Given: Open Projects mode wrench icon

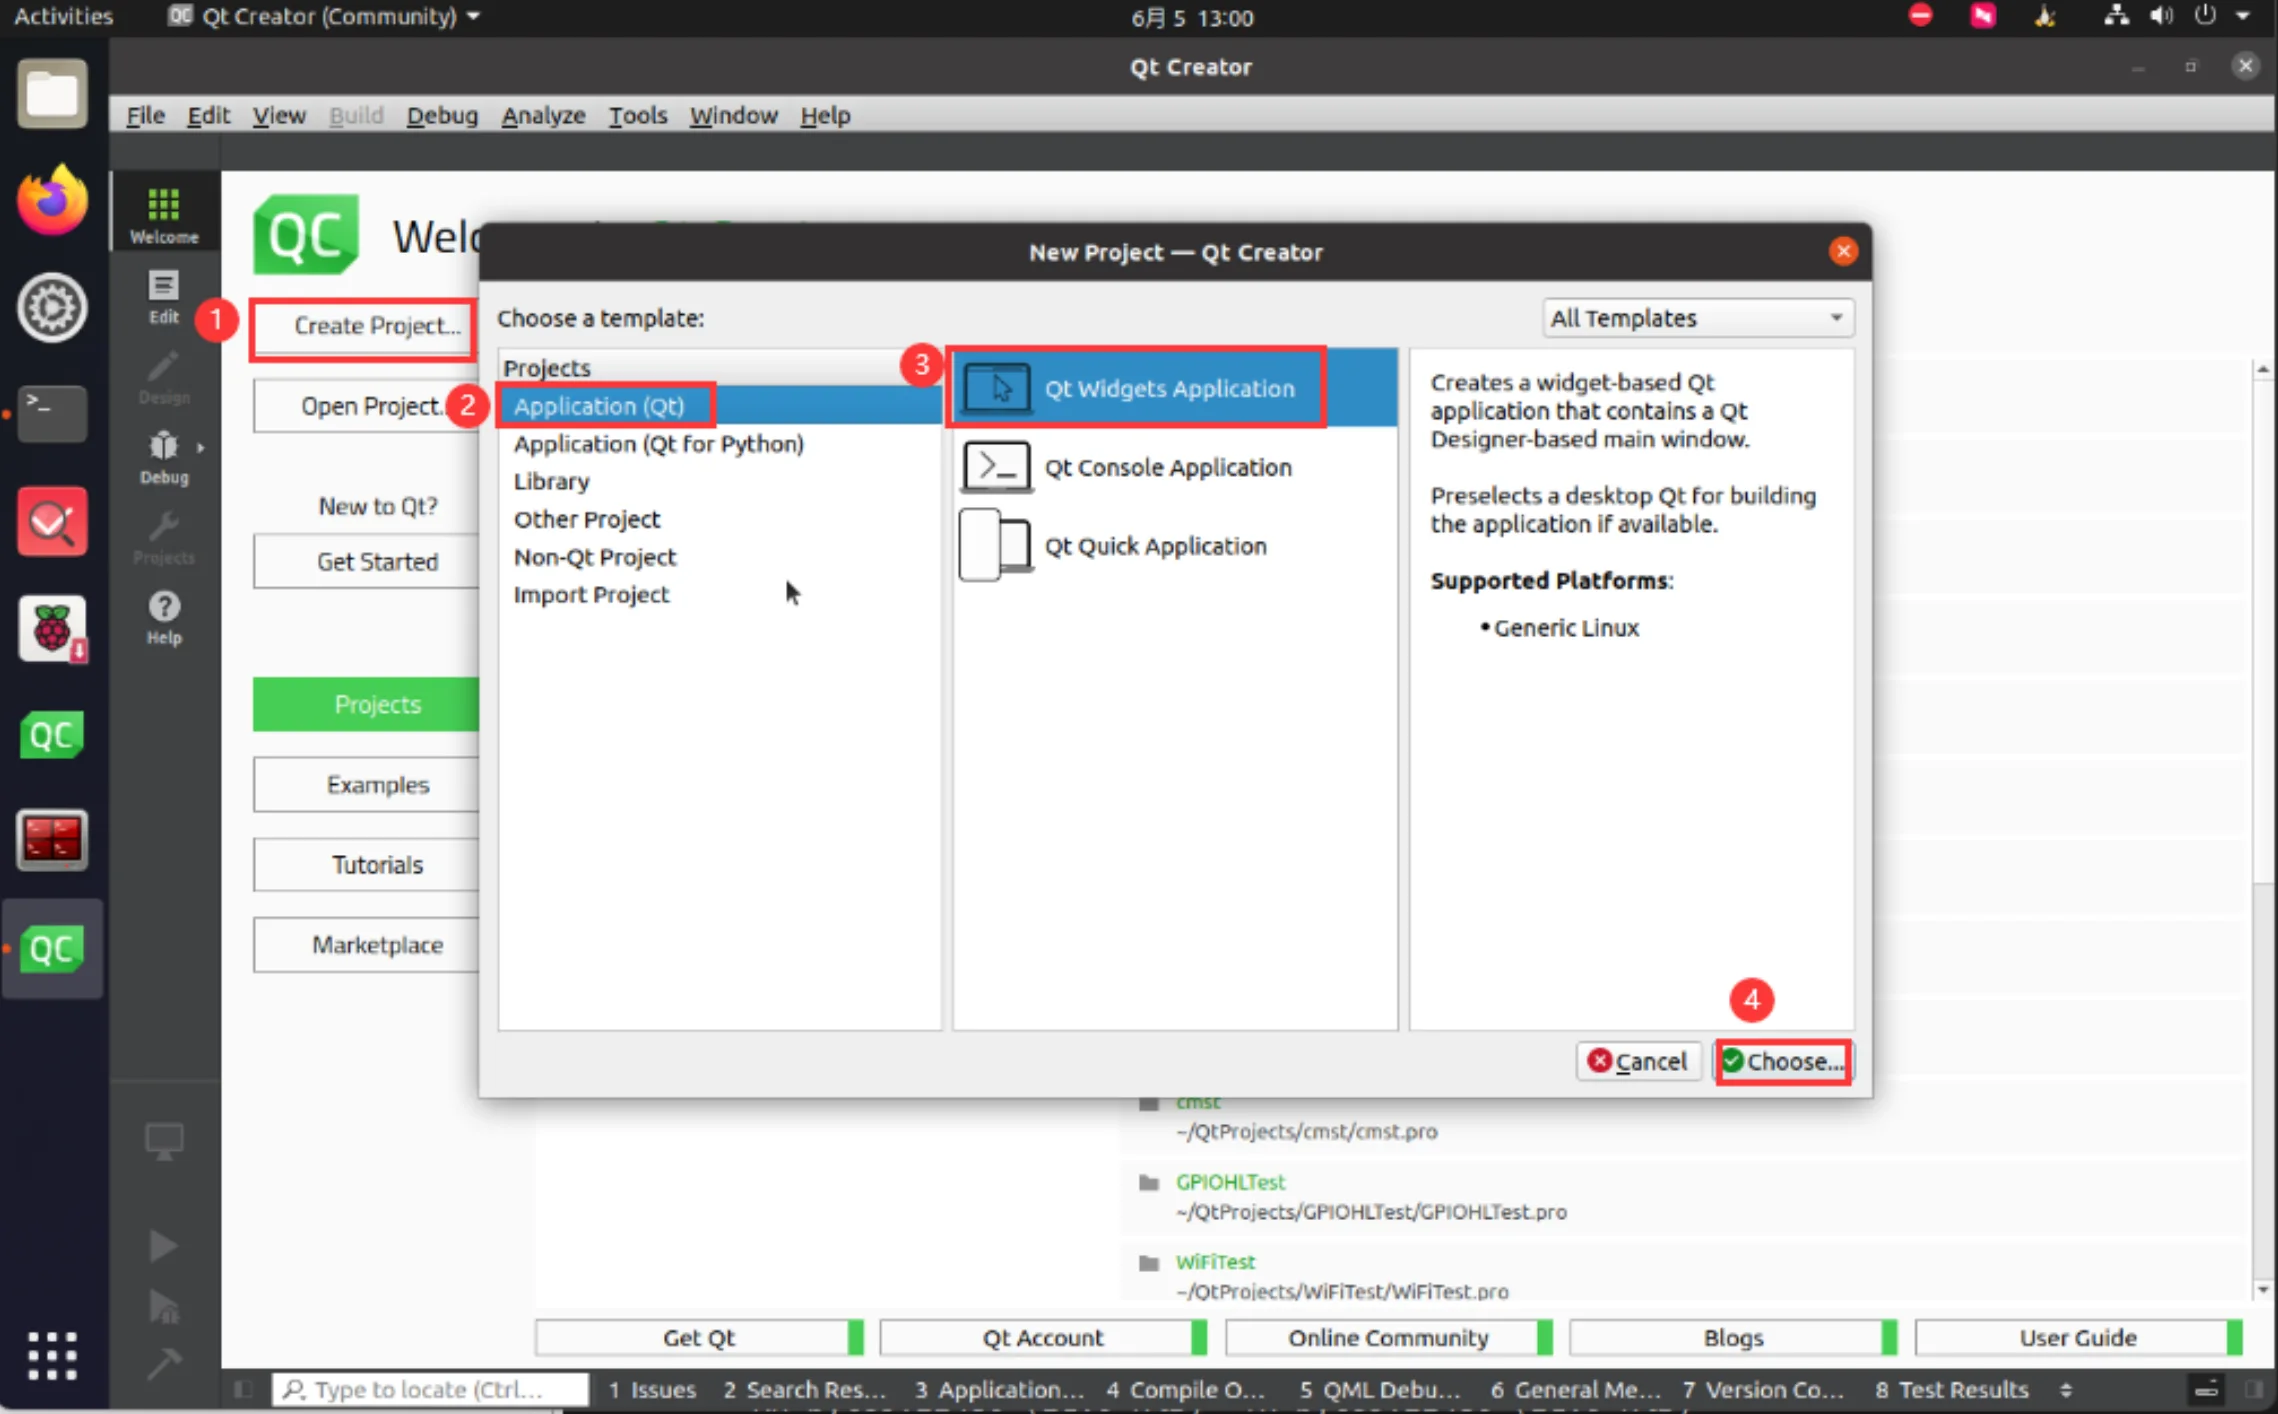Looking at the screenshot, I should 164,537.
